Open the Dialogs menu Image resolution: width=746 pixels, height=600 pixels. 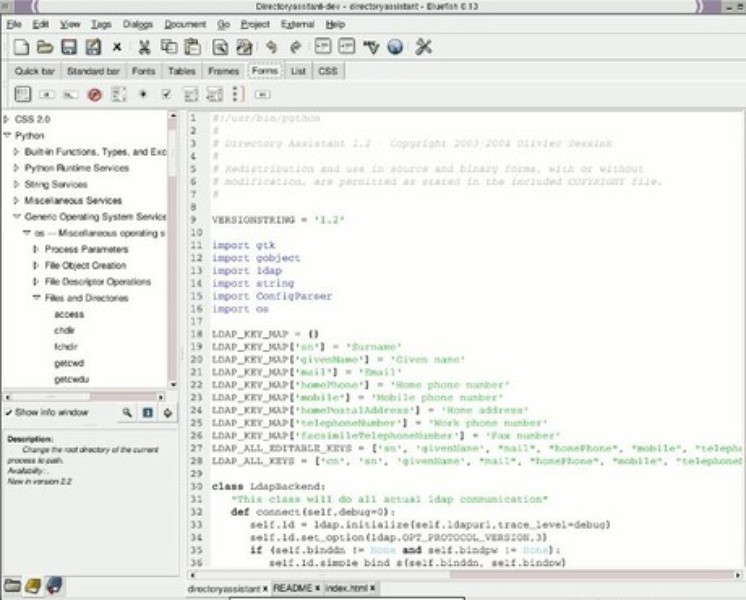[x=137, y=24]
